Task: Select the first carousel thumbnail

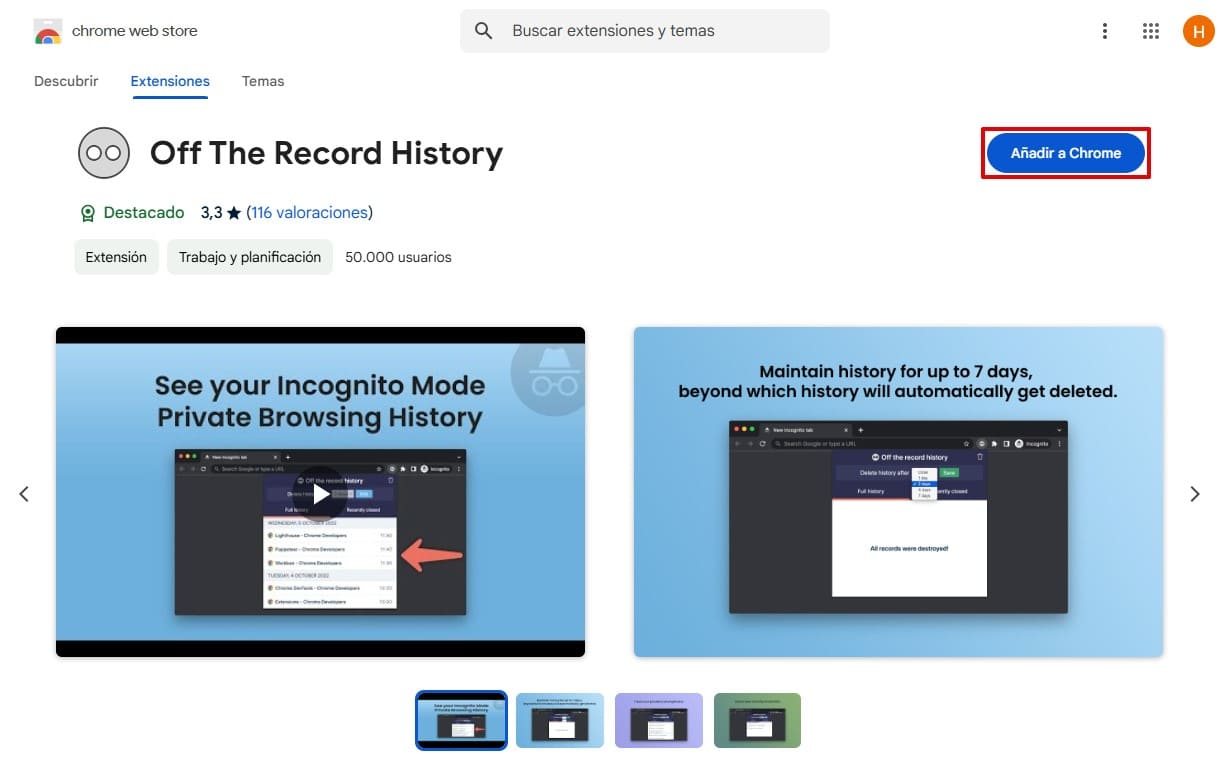Action: [461, 720]
